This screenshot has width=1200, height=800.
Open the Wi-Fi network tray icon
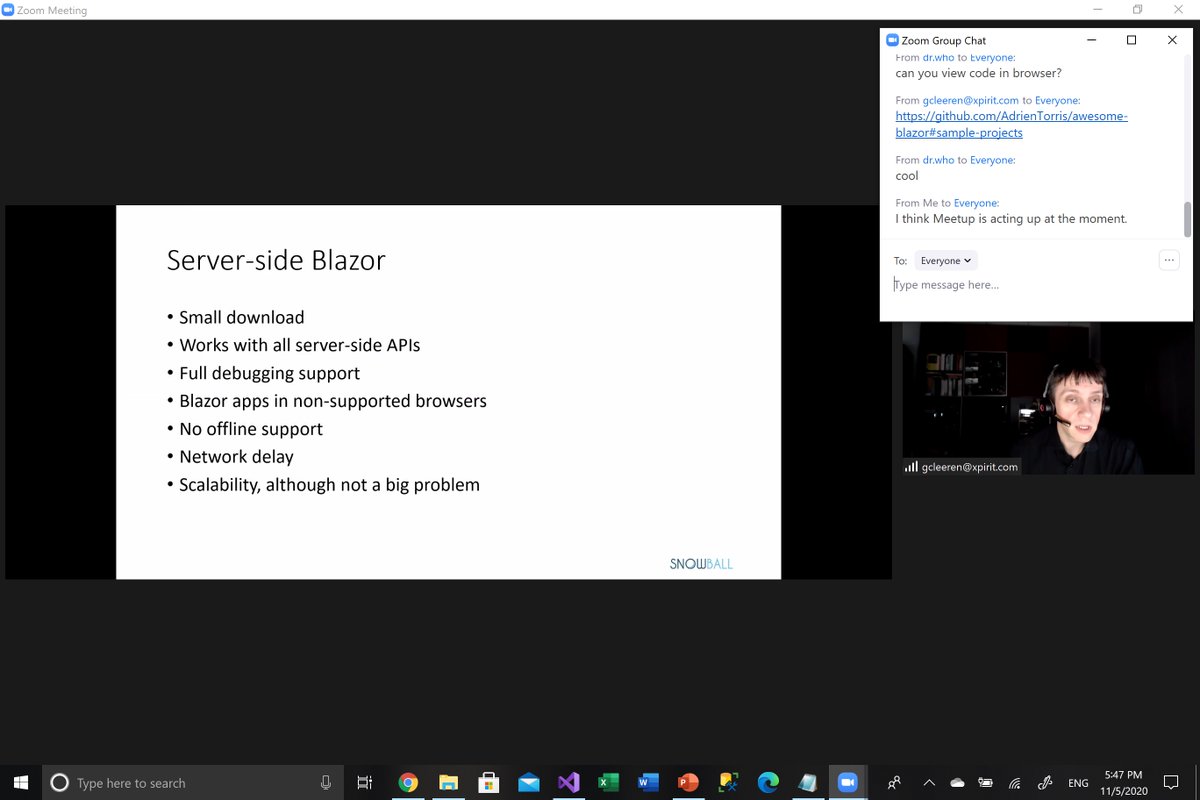[1015, 783]
